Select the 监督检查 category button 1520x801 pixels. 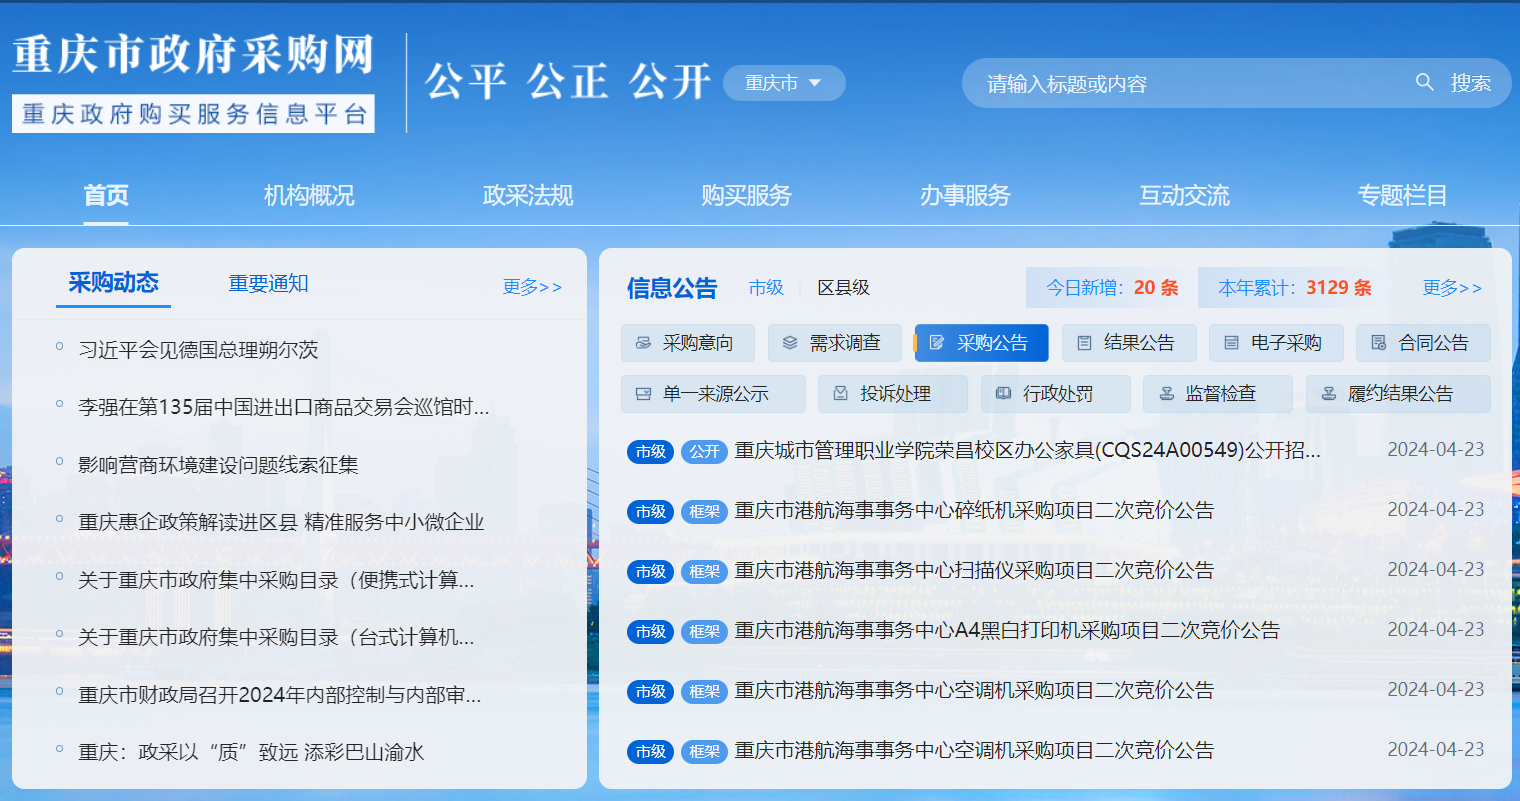click(1218, 394)
